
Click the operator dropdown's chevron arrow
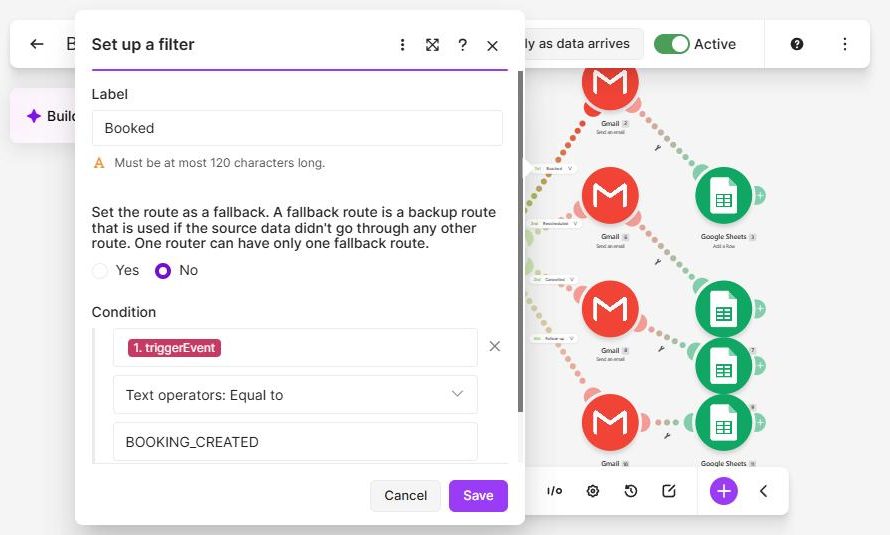pos(457,394)
